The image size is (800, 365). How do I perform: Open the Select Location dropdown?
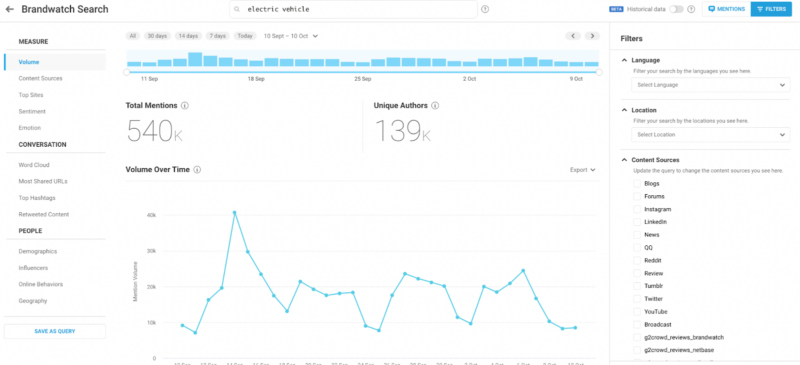click(x=710, y=135)
